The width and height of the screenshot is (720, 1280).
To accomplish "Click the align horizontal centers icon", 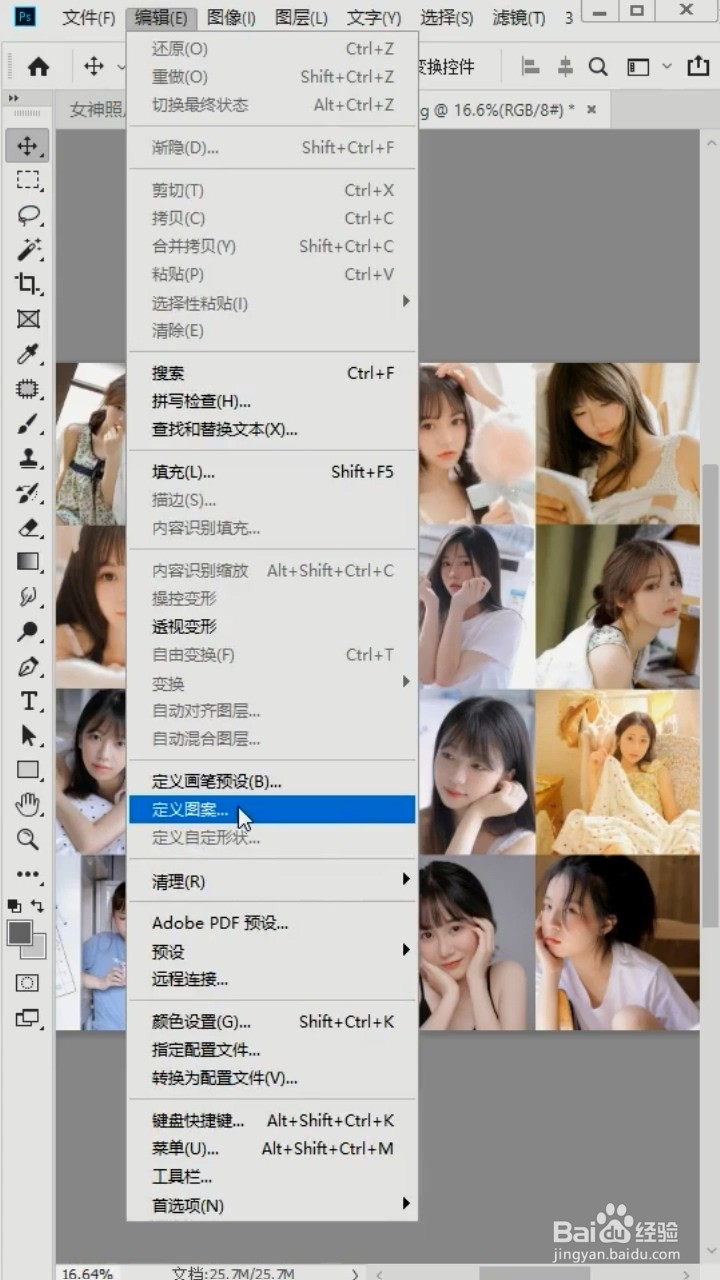I will [565, 67].
